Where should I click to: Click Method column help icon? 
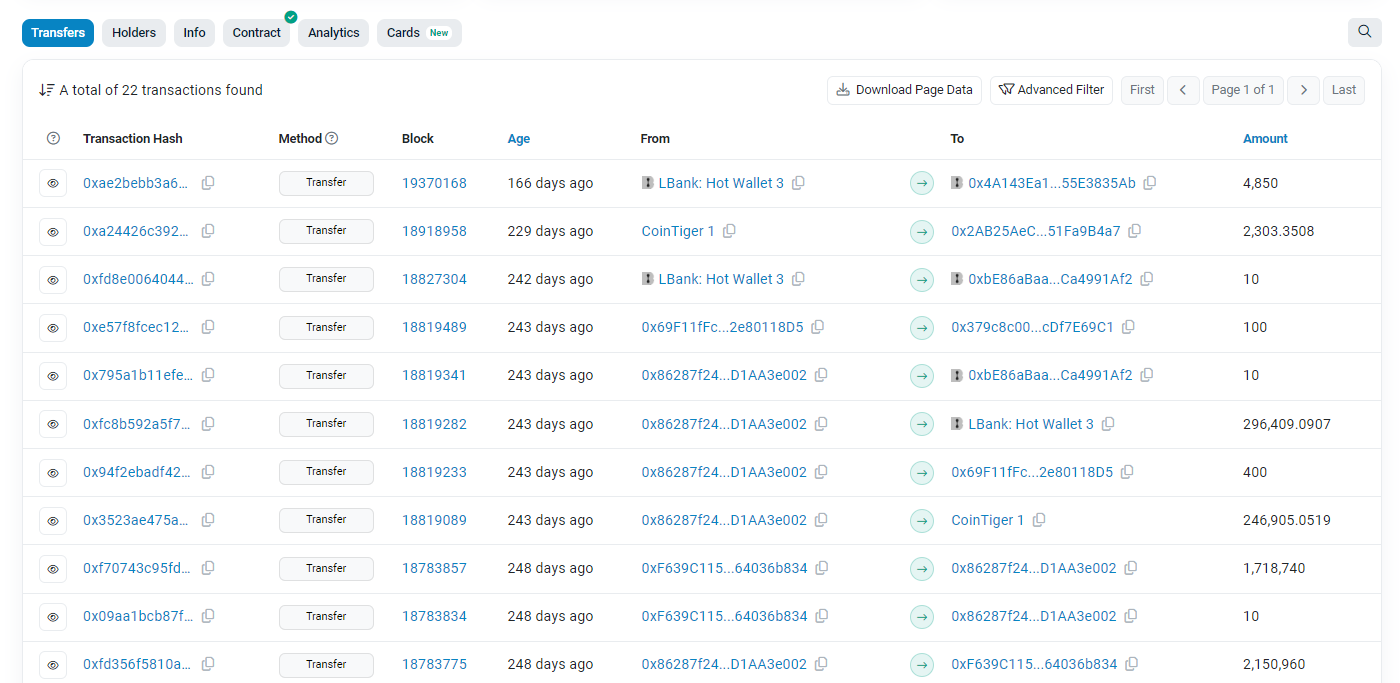point(332,139)
